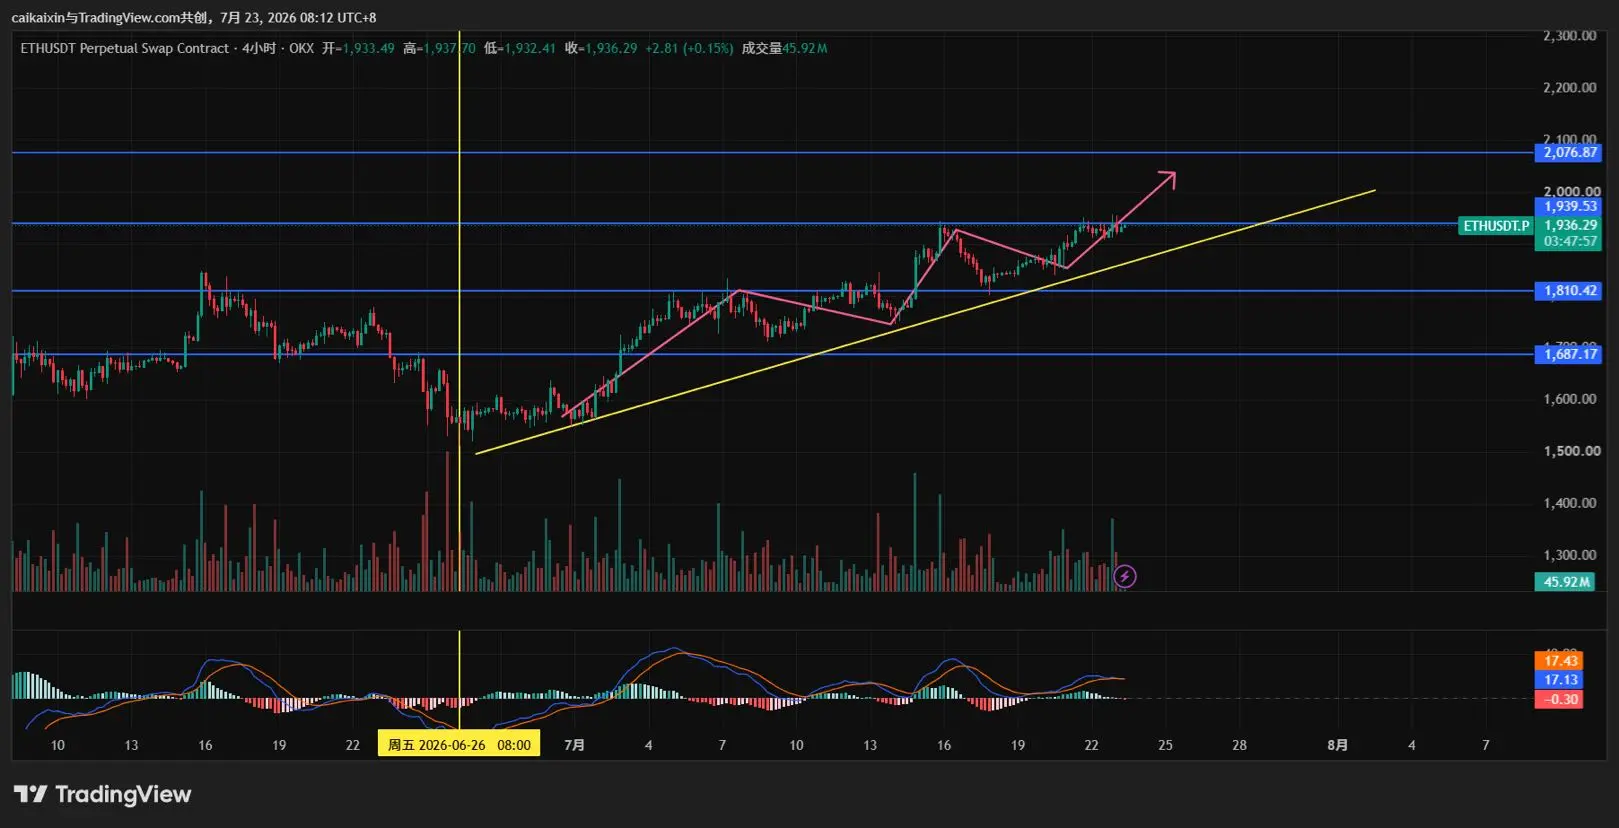The width and height of the screenshot is (1619, 828).
Task: Select the blue 1,687.17 price line label
Action: [x=1569, y=354]
